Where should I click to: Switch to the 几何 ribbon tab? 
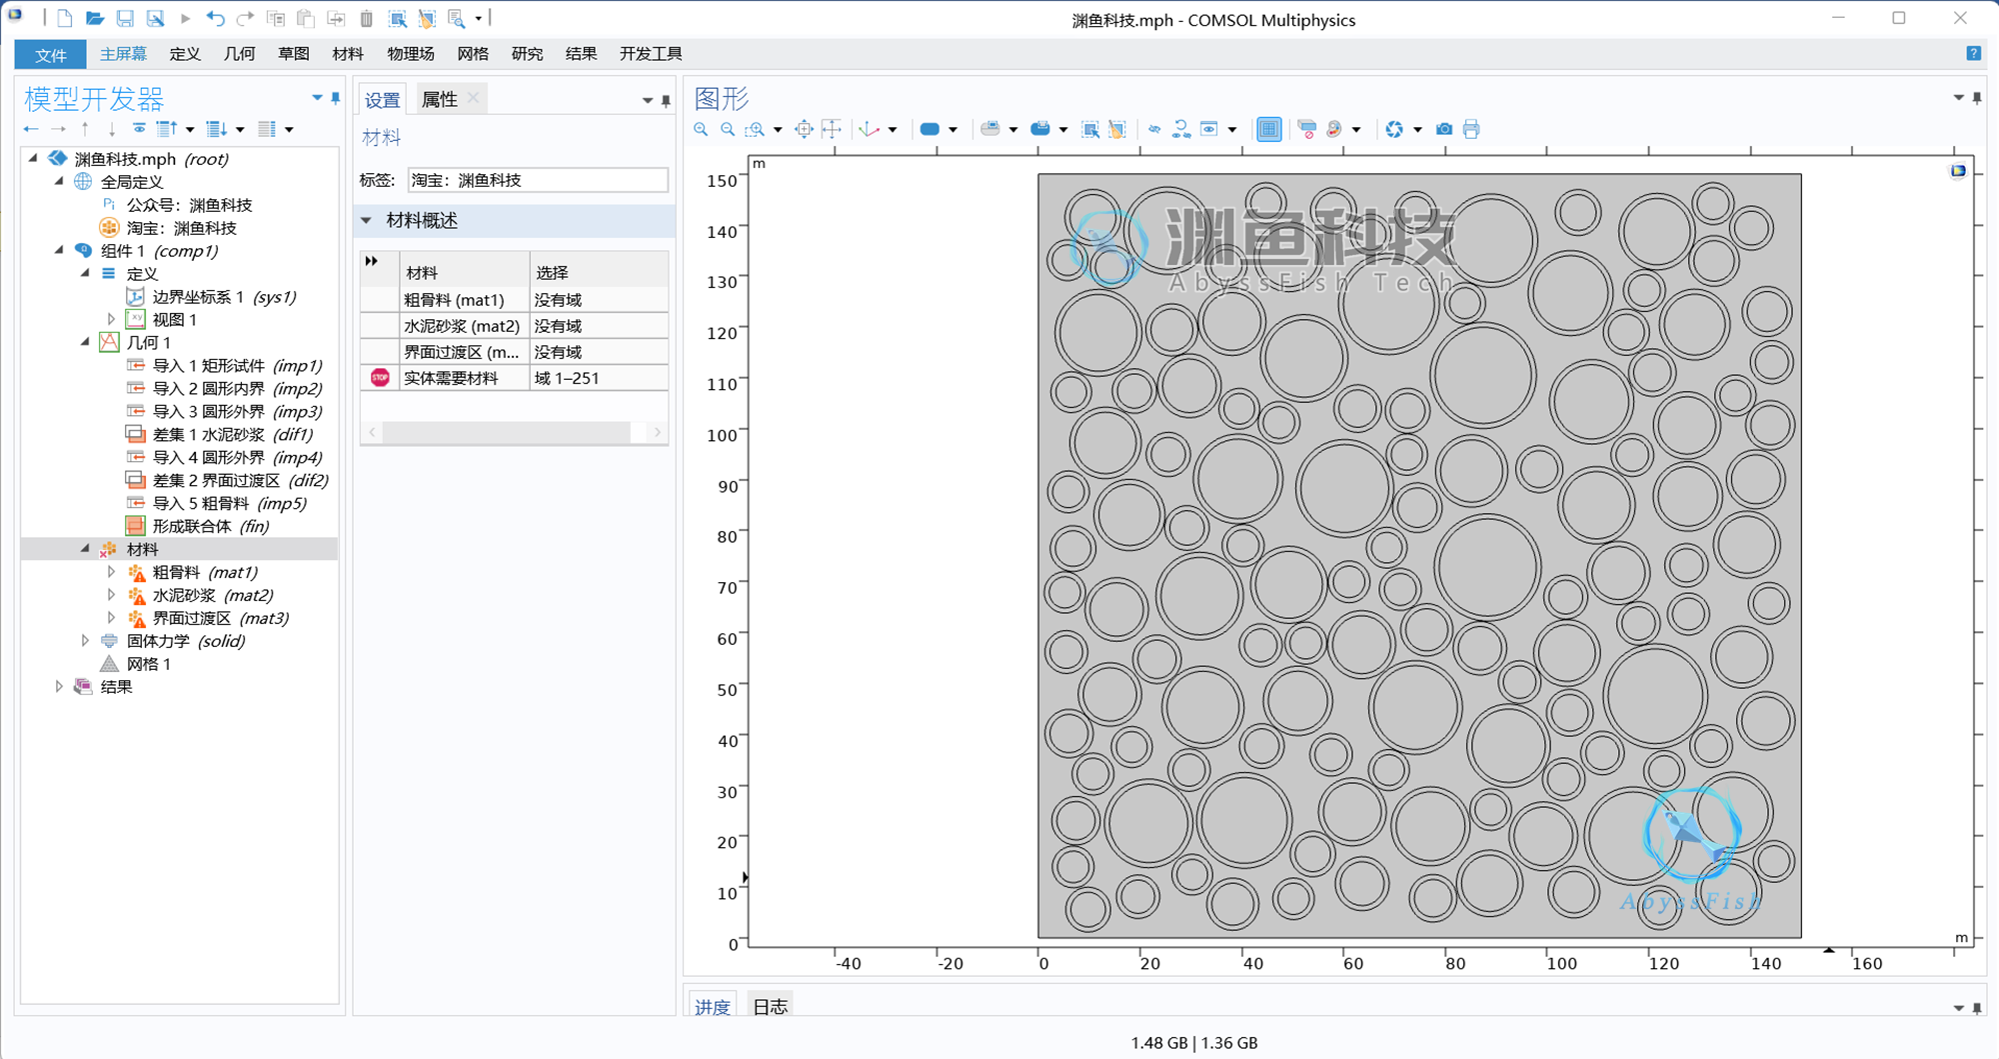239,54
